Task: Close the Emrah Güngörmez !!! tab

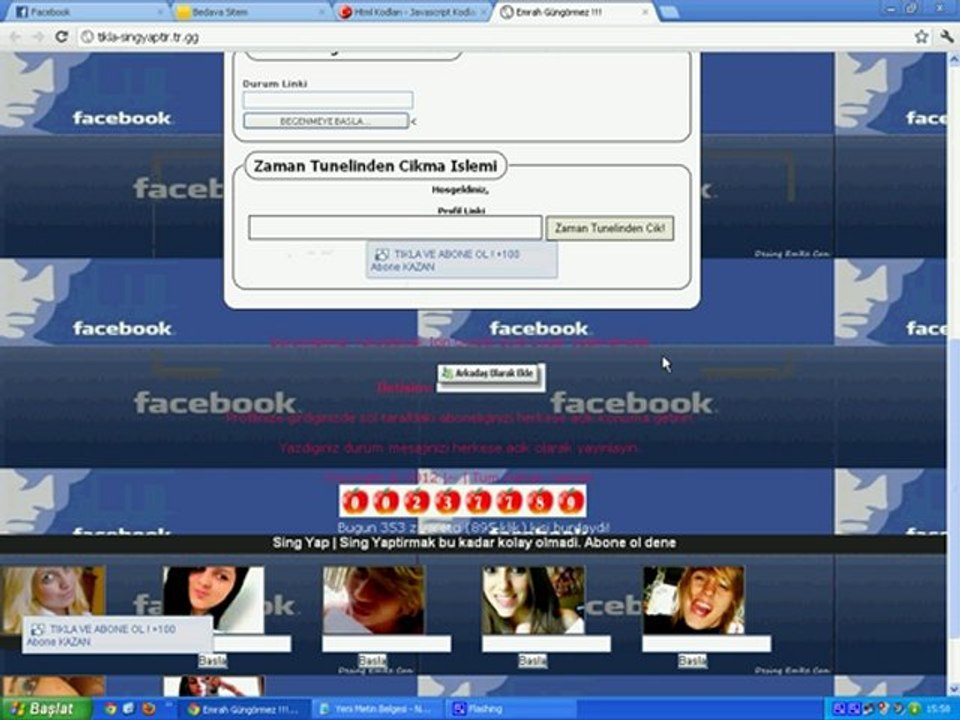Action: (645, 12)
